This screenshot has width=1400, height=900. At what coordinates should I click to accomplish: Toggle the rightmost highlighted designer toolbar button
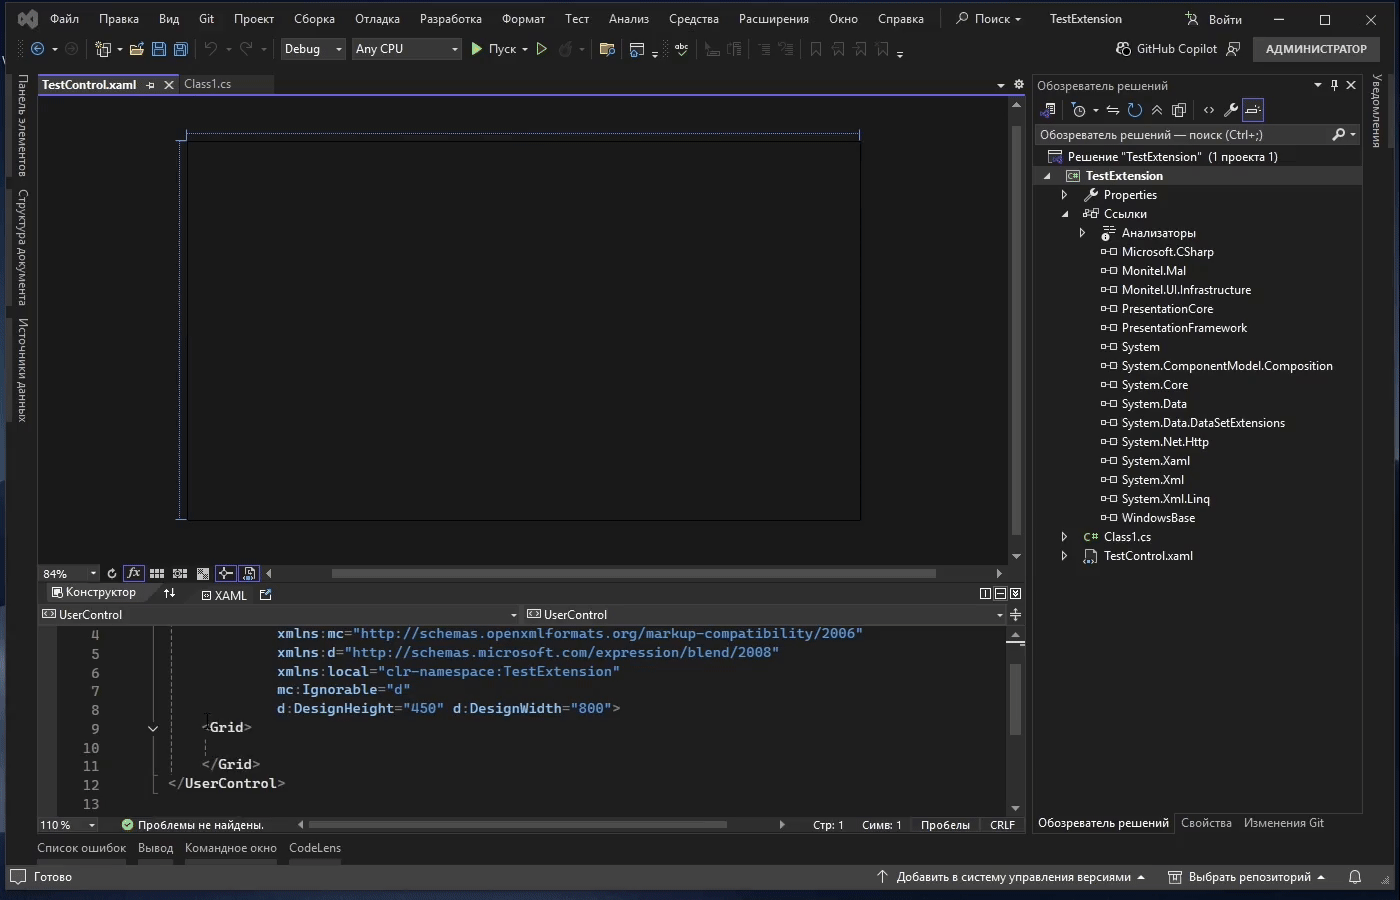click(x=249, y=574)
